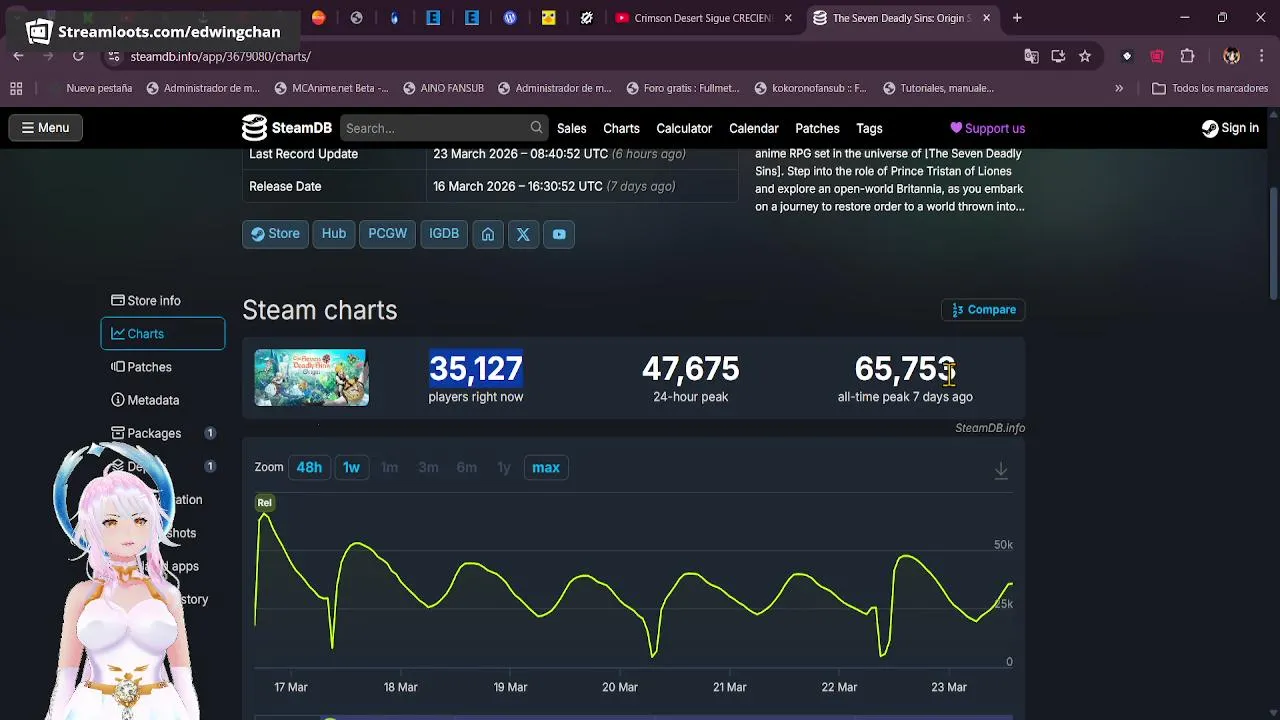Open the MCAnime.net Beta bookmark
Screen dimensions: 1280x720
coord(331,88)
